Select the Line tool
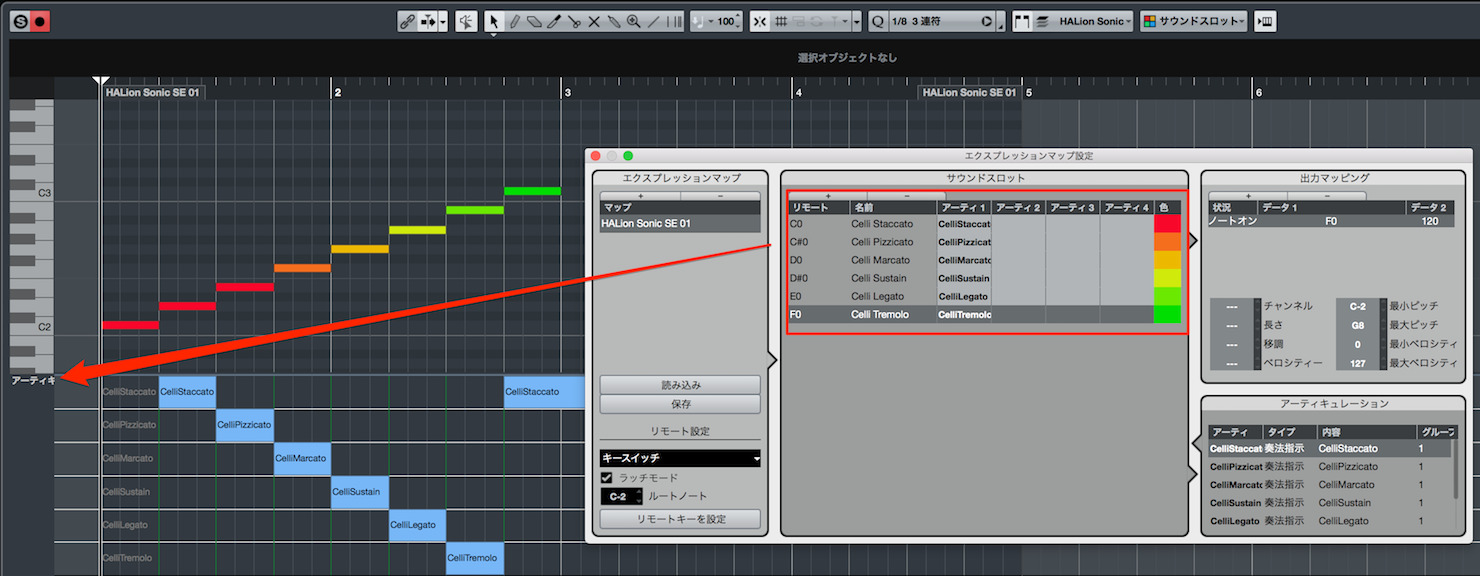 click(654, 21)
